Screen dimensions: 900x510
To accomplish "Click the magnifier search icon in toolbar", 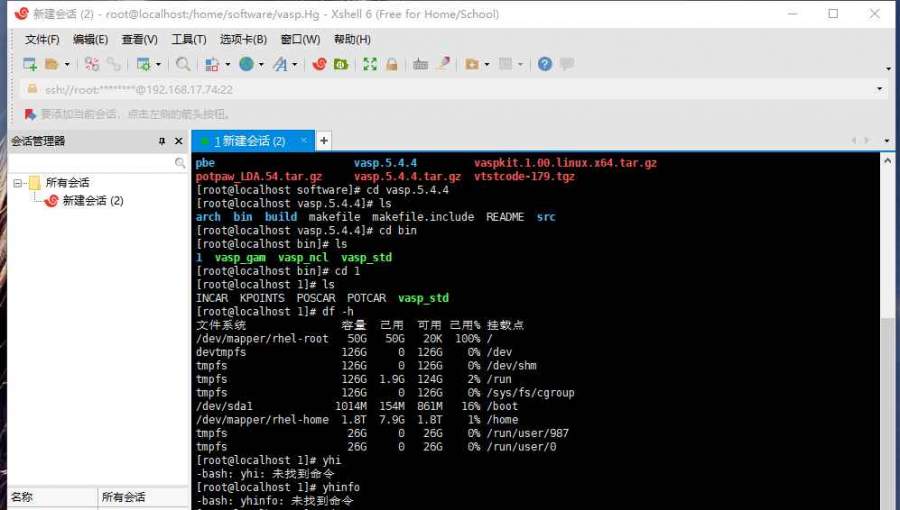I will 183,64.
